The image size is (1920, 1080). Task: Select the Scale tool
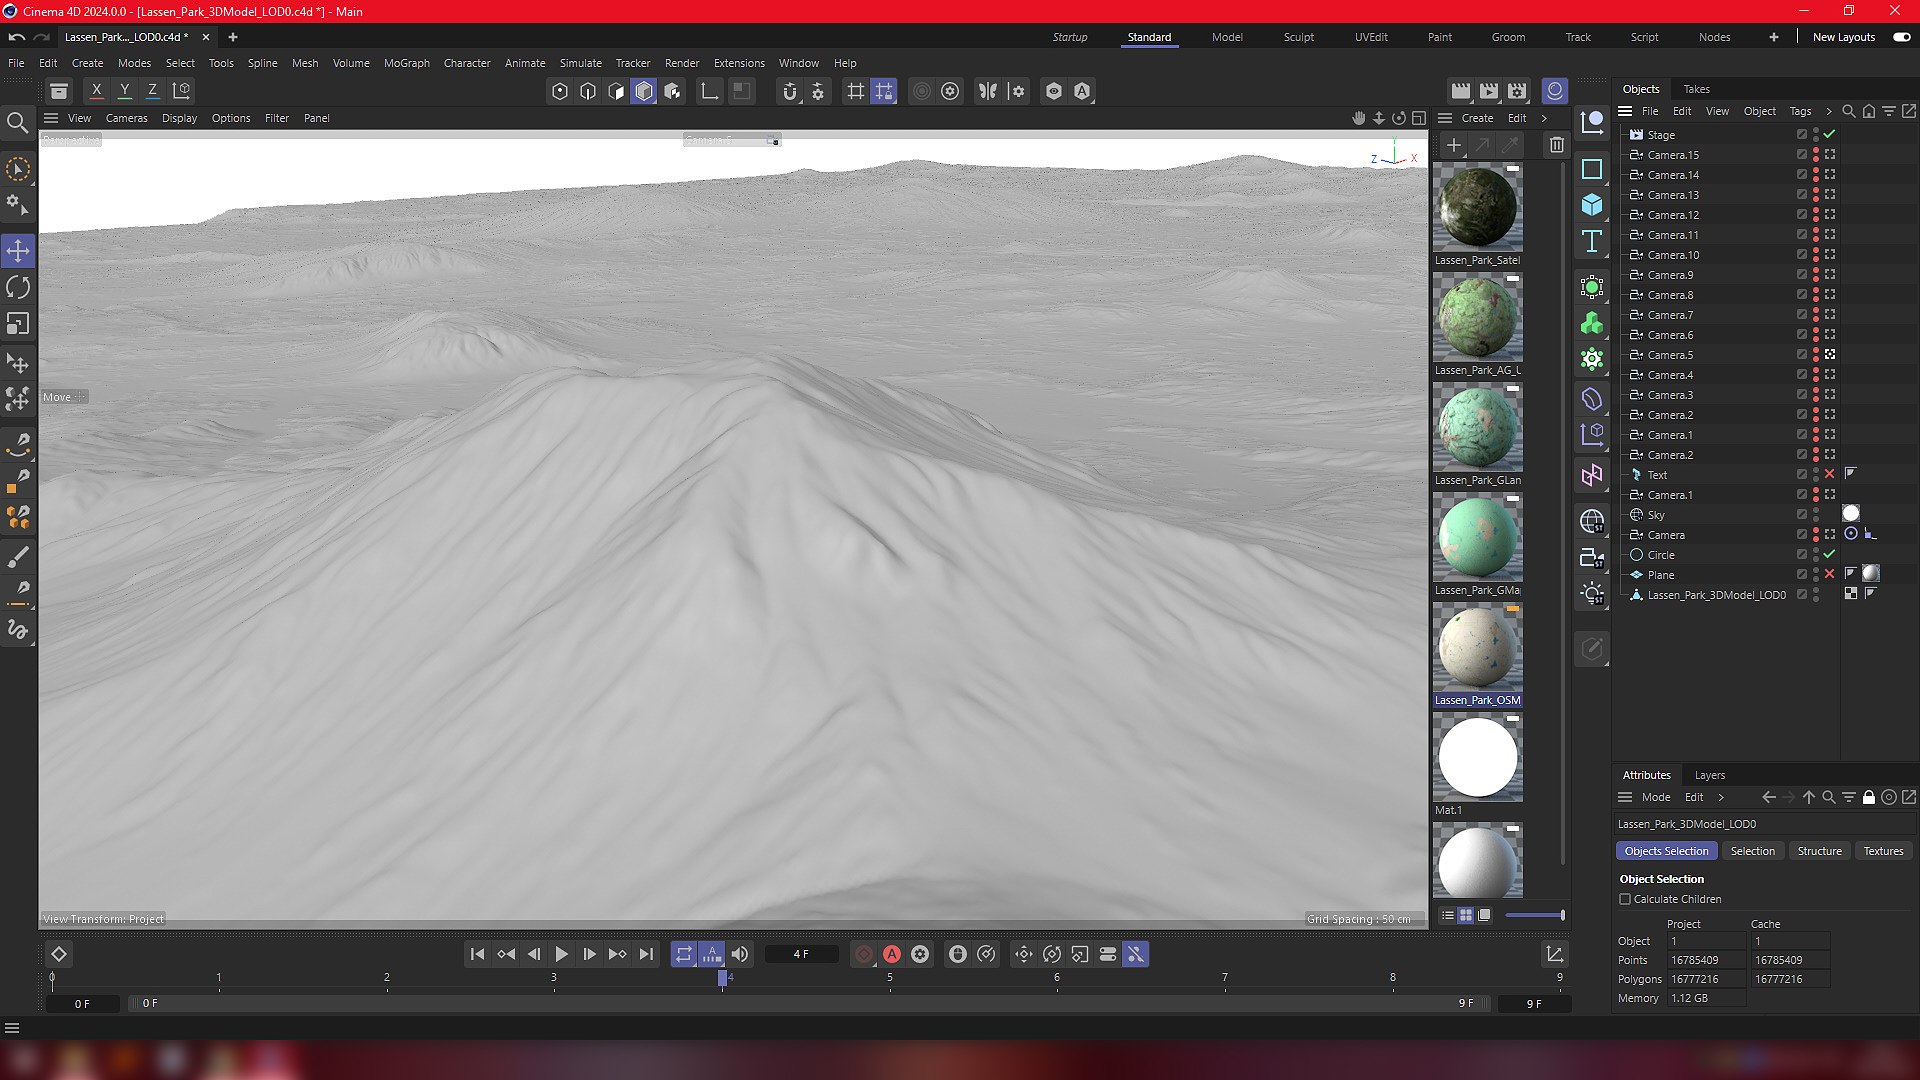[x=18, y=324]
